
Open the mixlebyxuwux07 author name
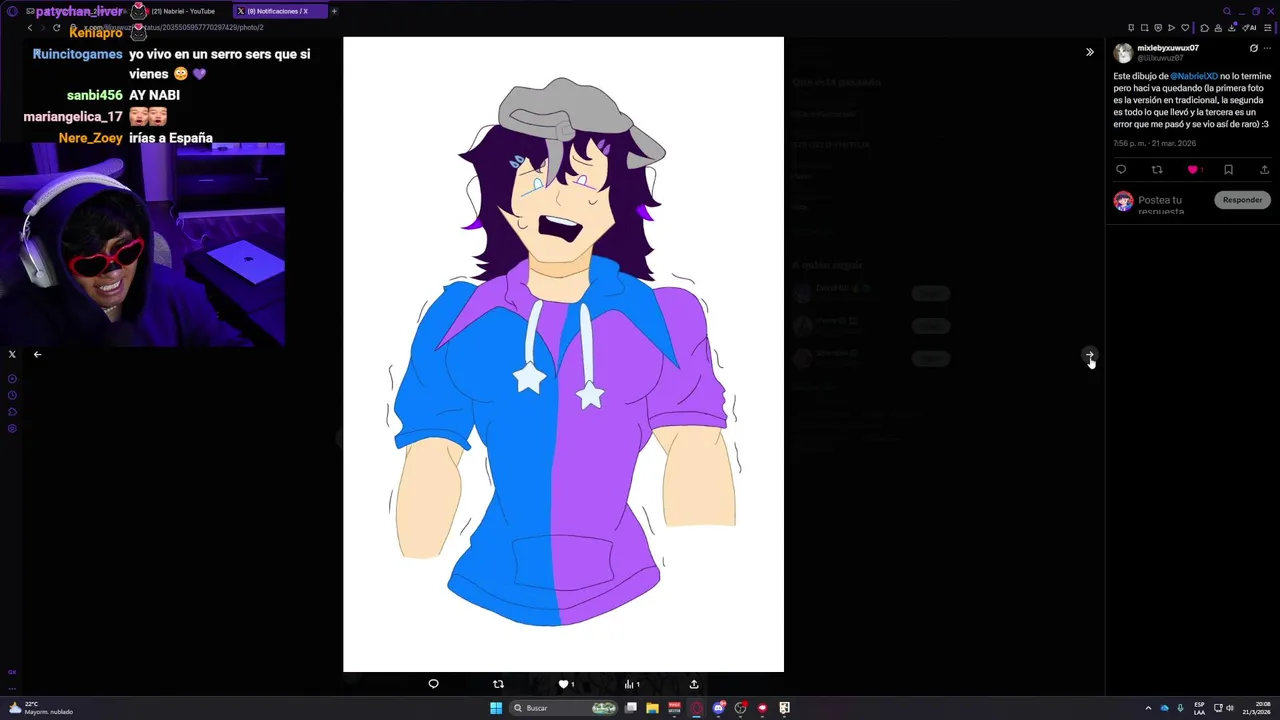point(1168,48)
